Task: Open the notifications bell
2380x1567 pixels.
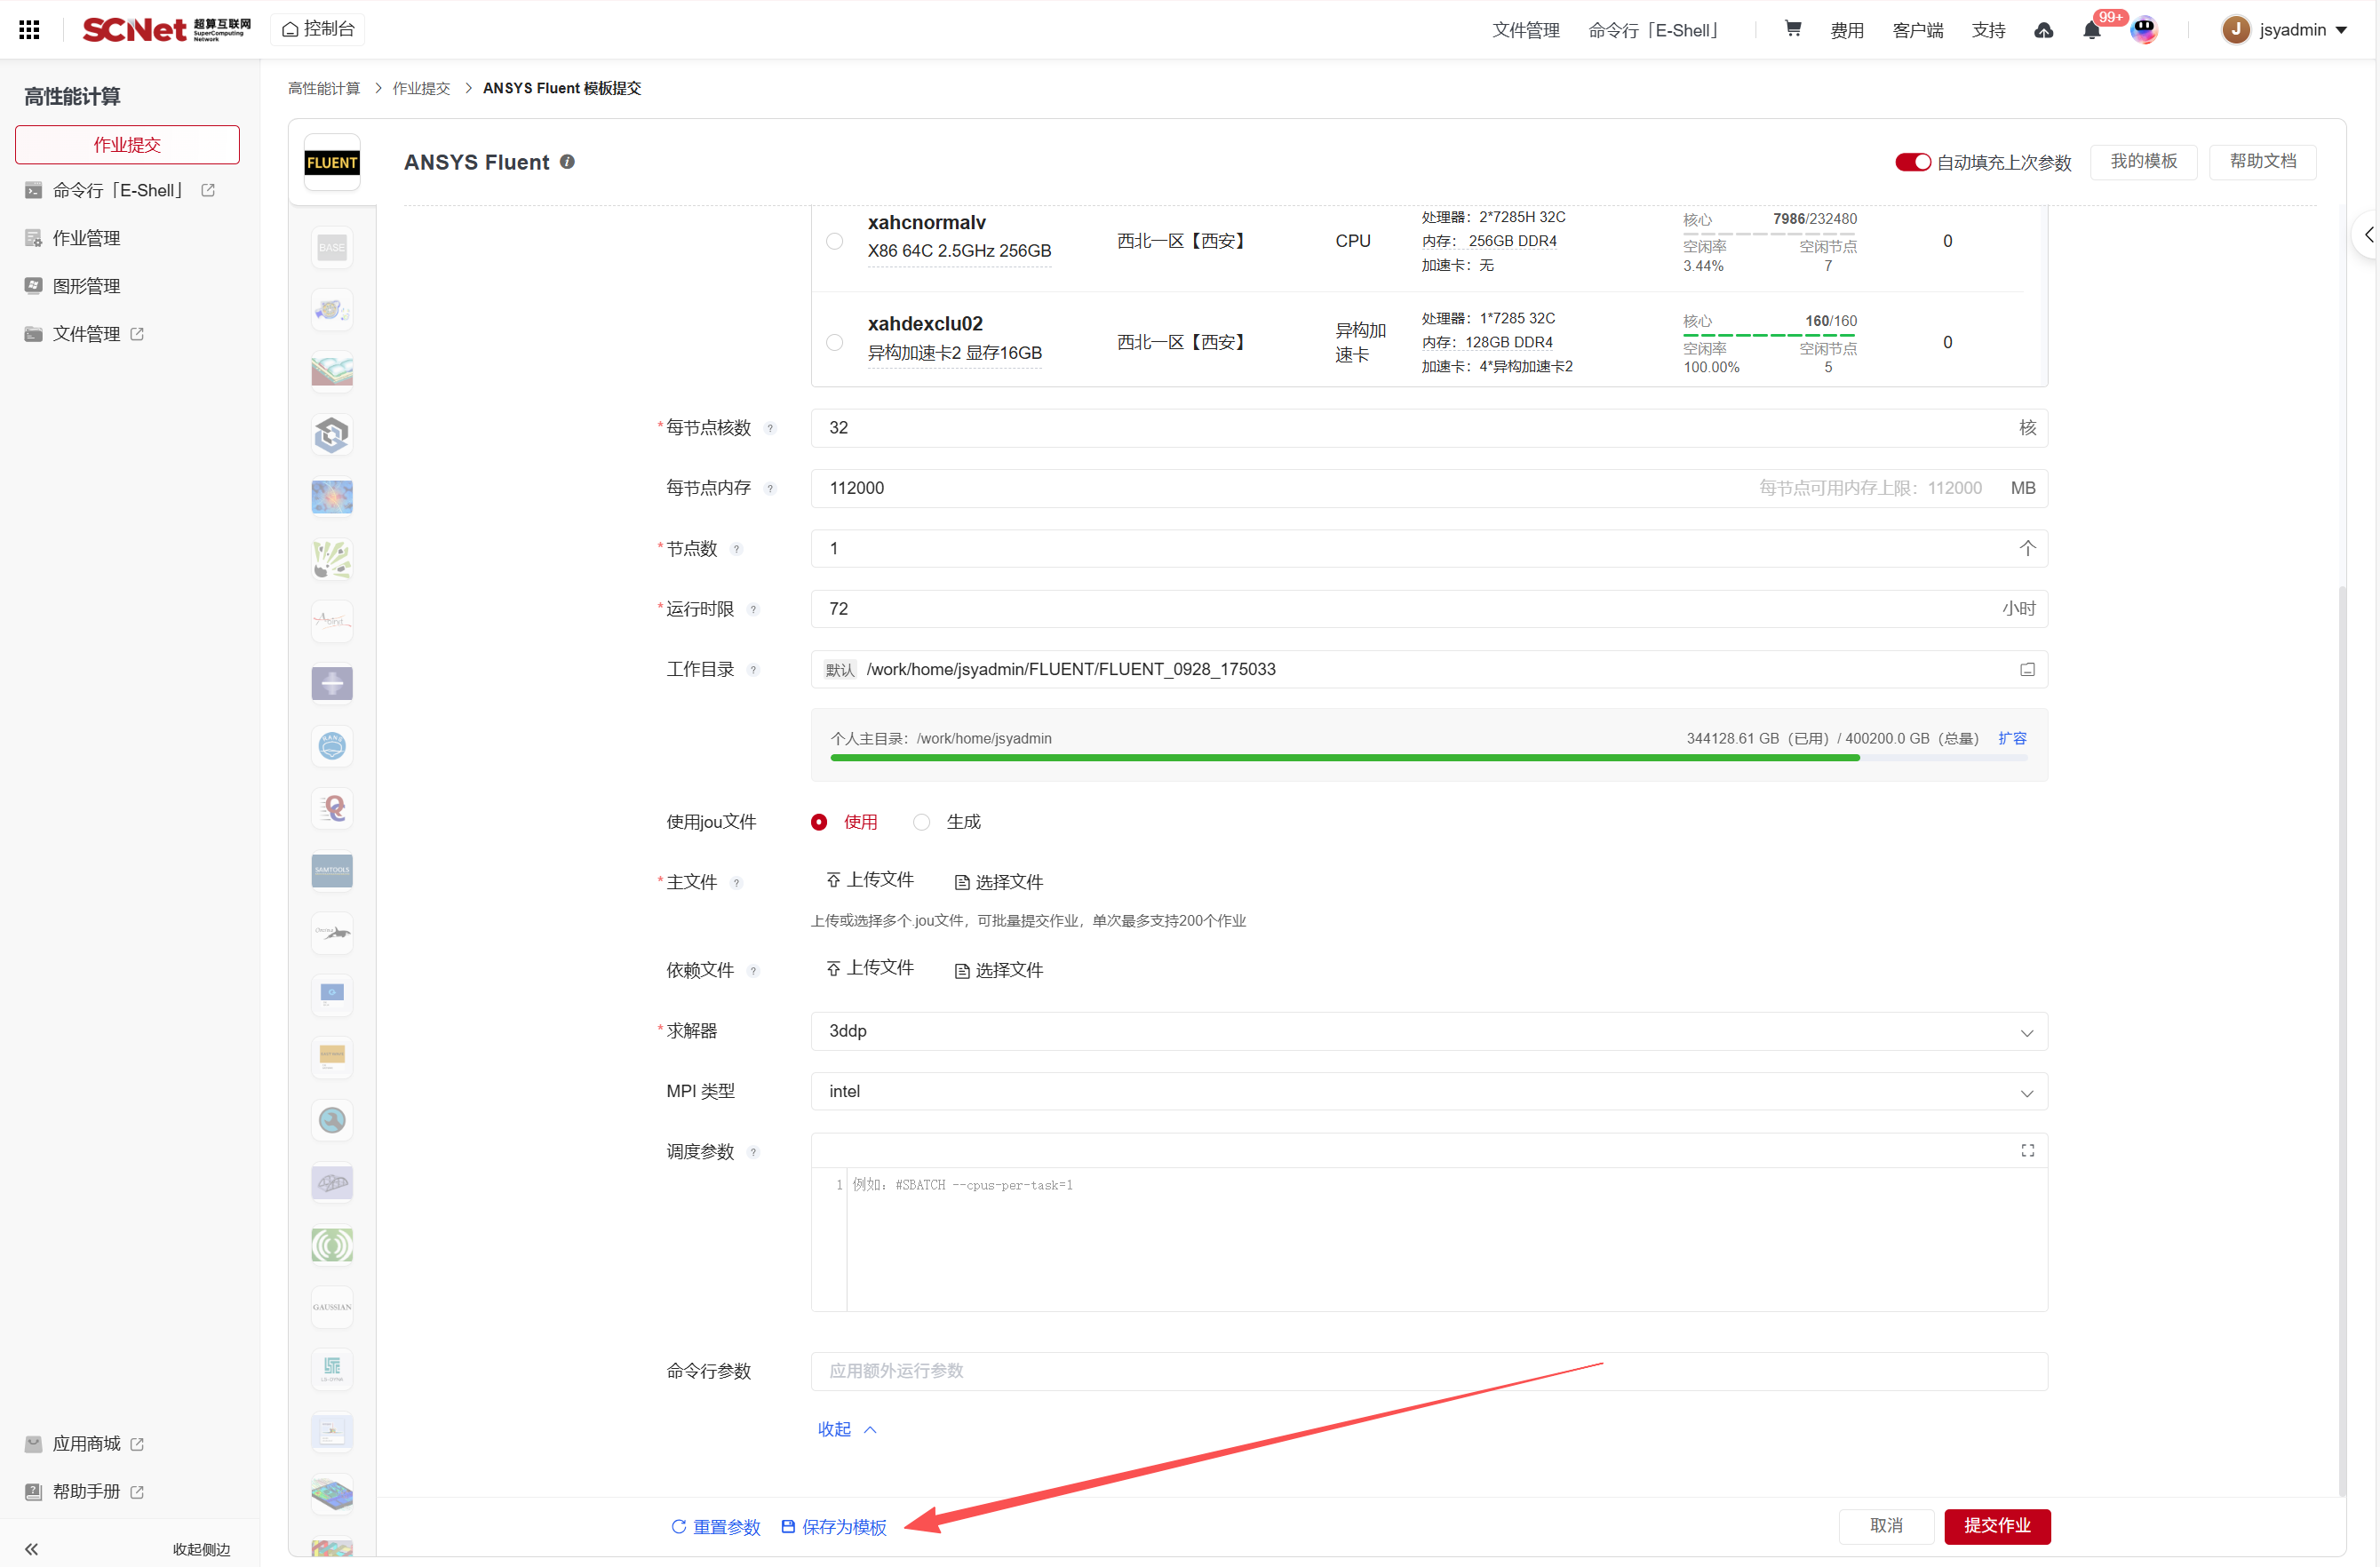Action: tap(2091, 30)
